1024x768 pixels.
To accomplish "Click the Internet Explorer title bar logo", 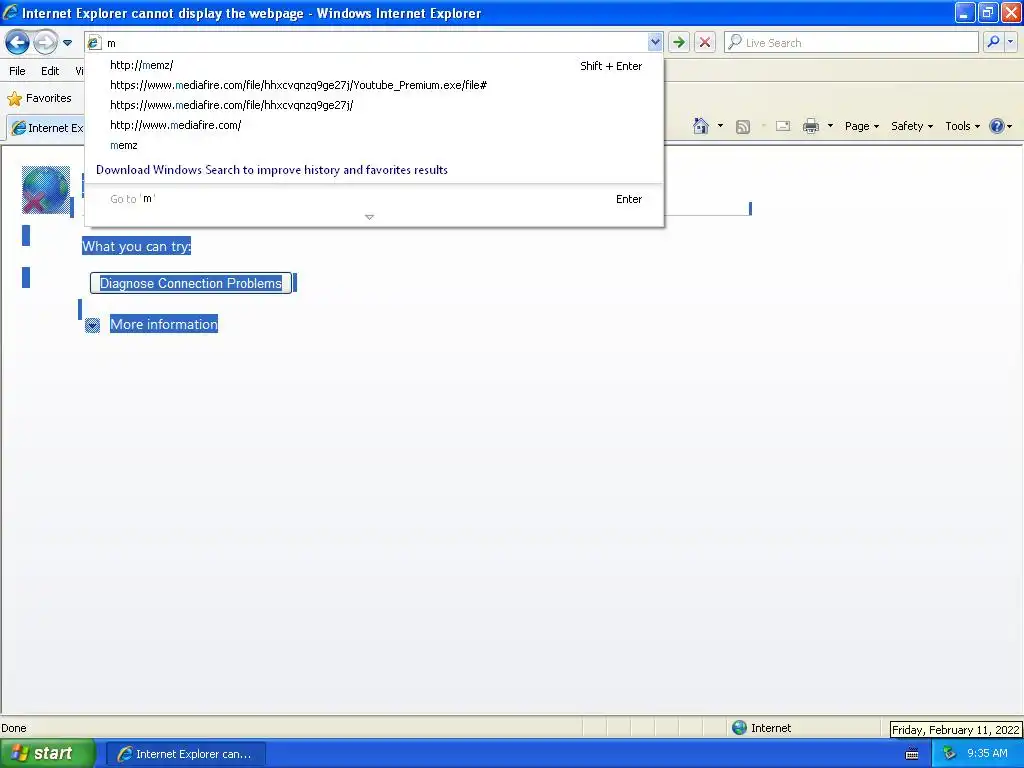I will pos(10,12).
